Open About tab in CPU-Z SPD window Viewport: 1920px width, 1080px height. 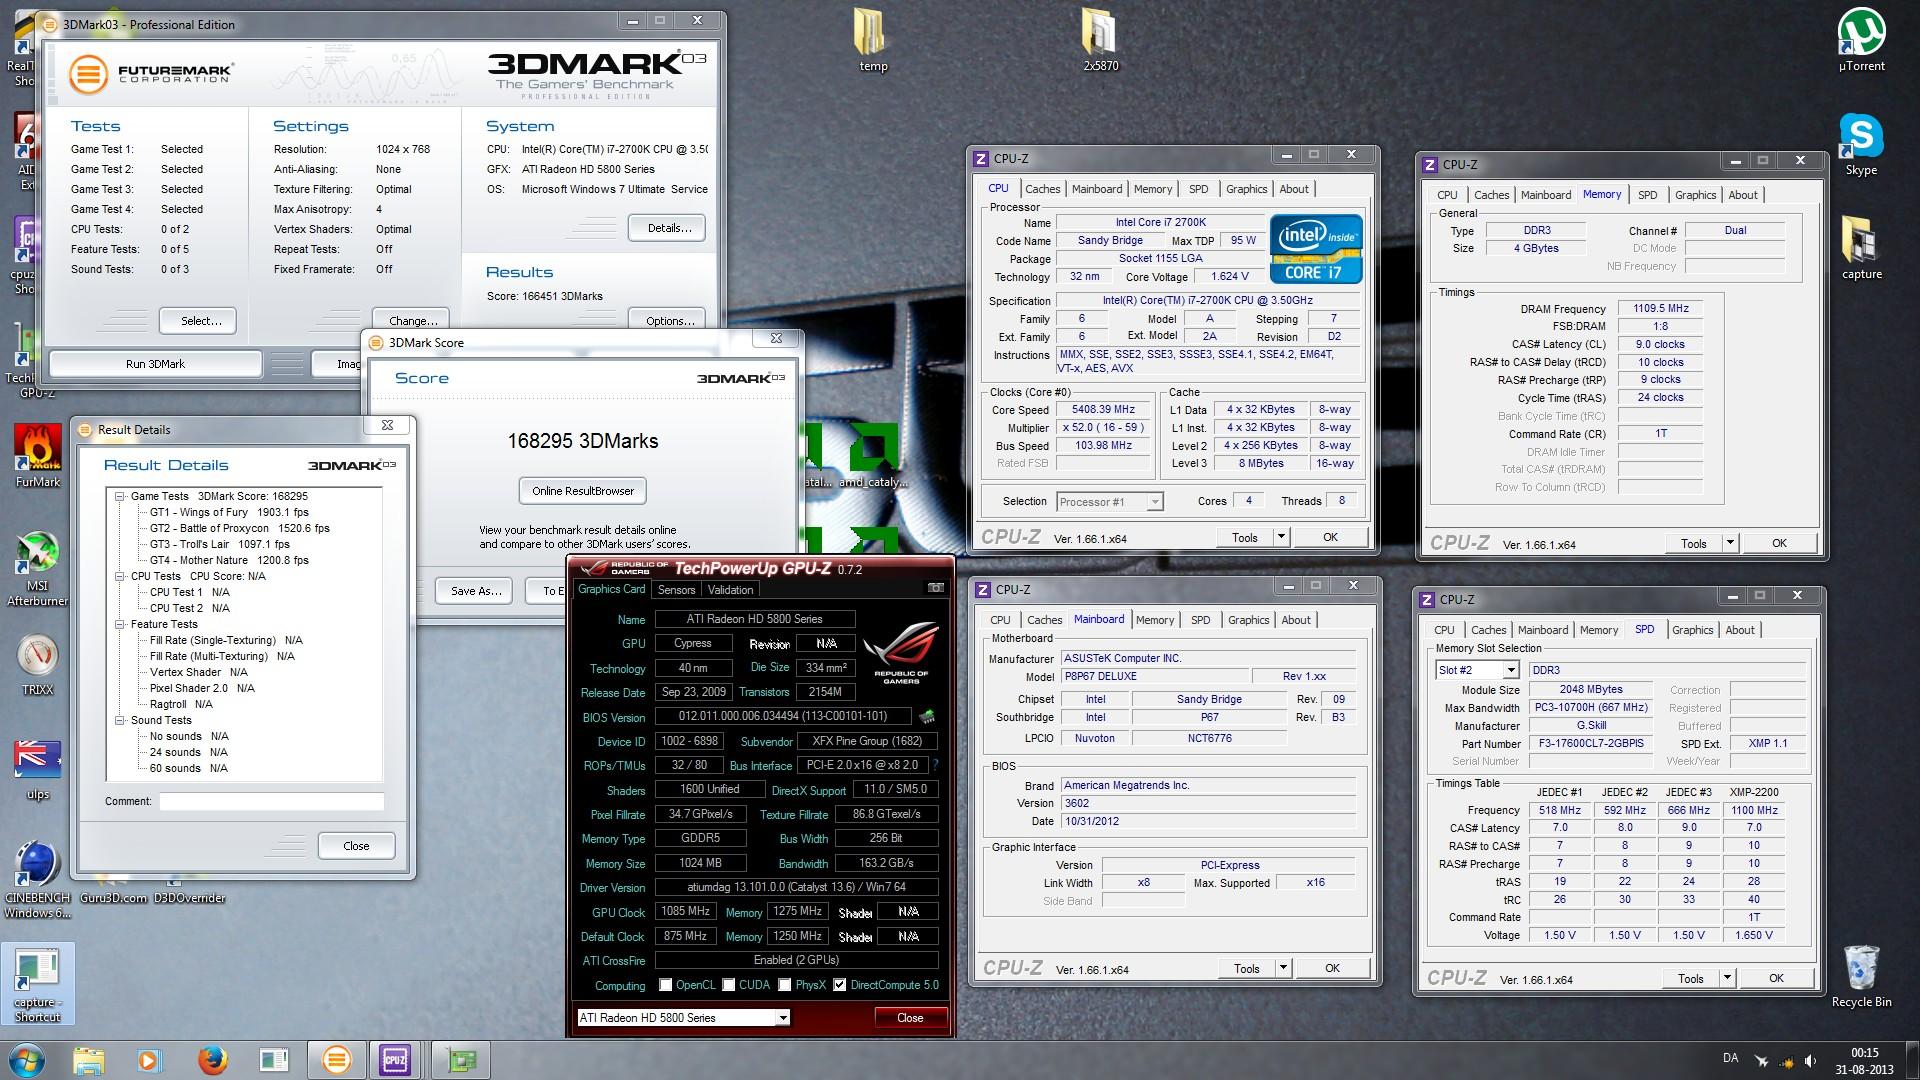click(1739, 630)
